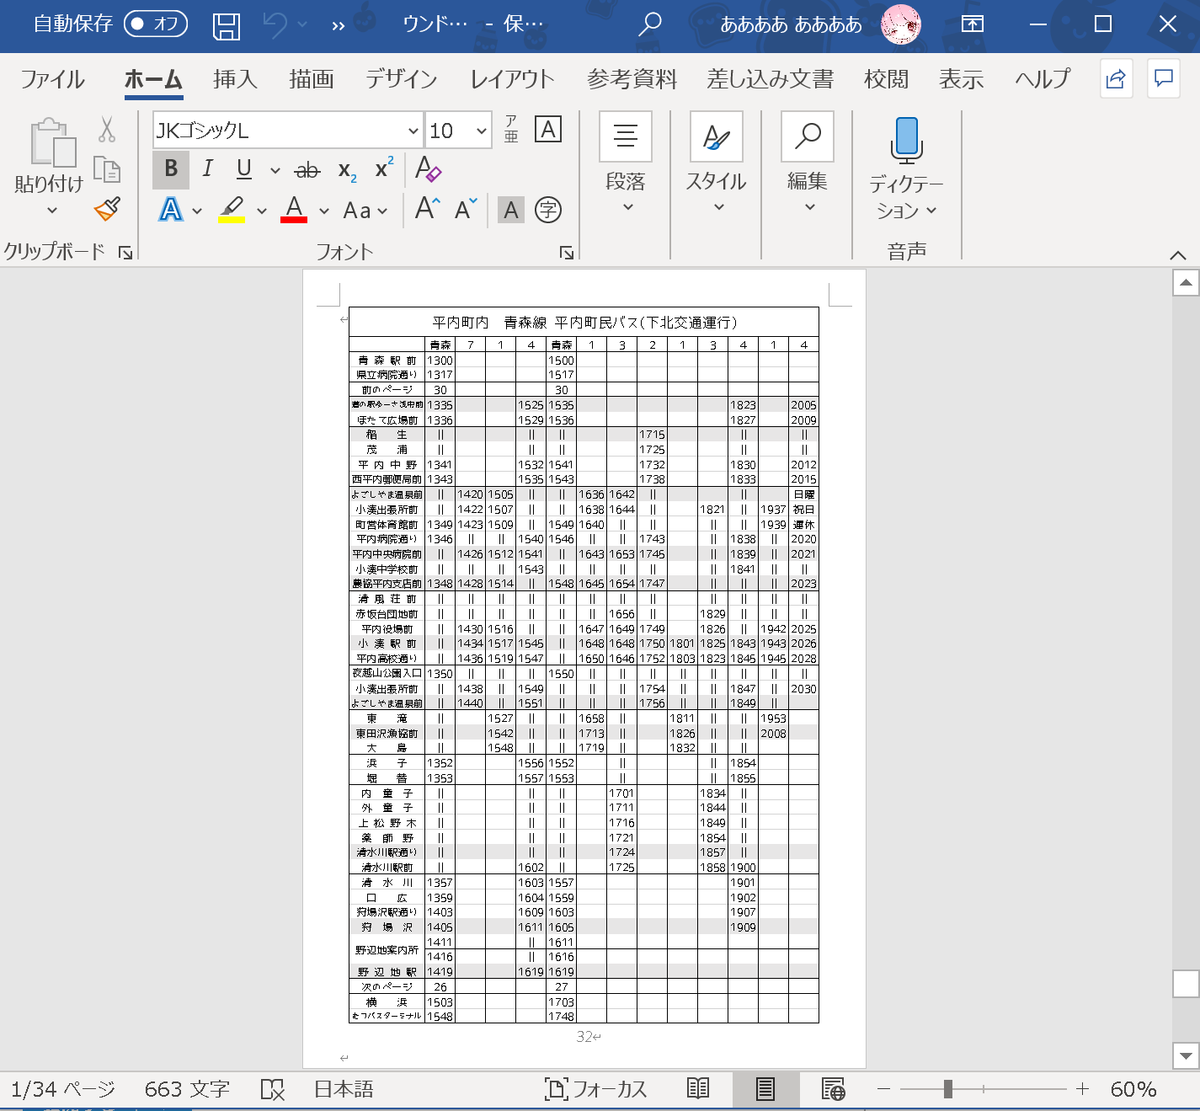
Task: Toggle Italic formatting
Action: 207,169
